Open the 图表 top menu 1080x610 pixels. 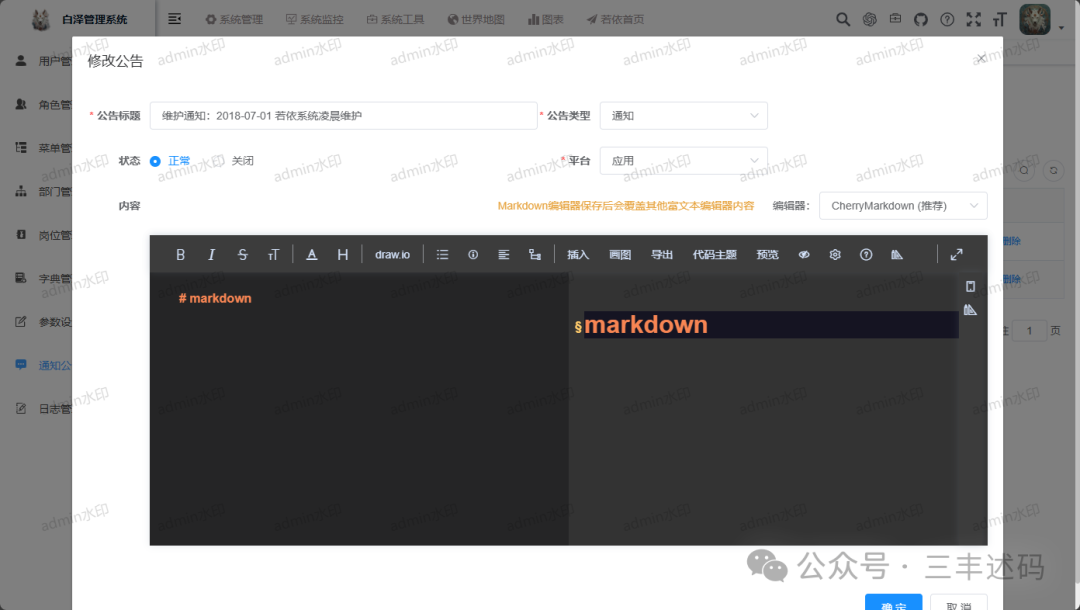[546, 19]
